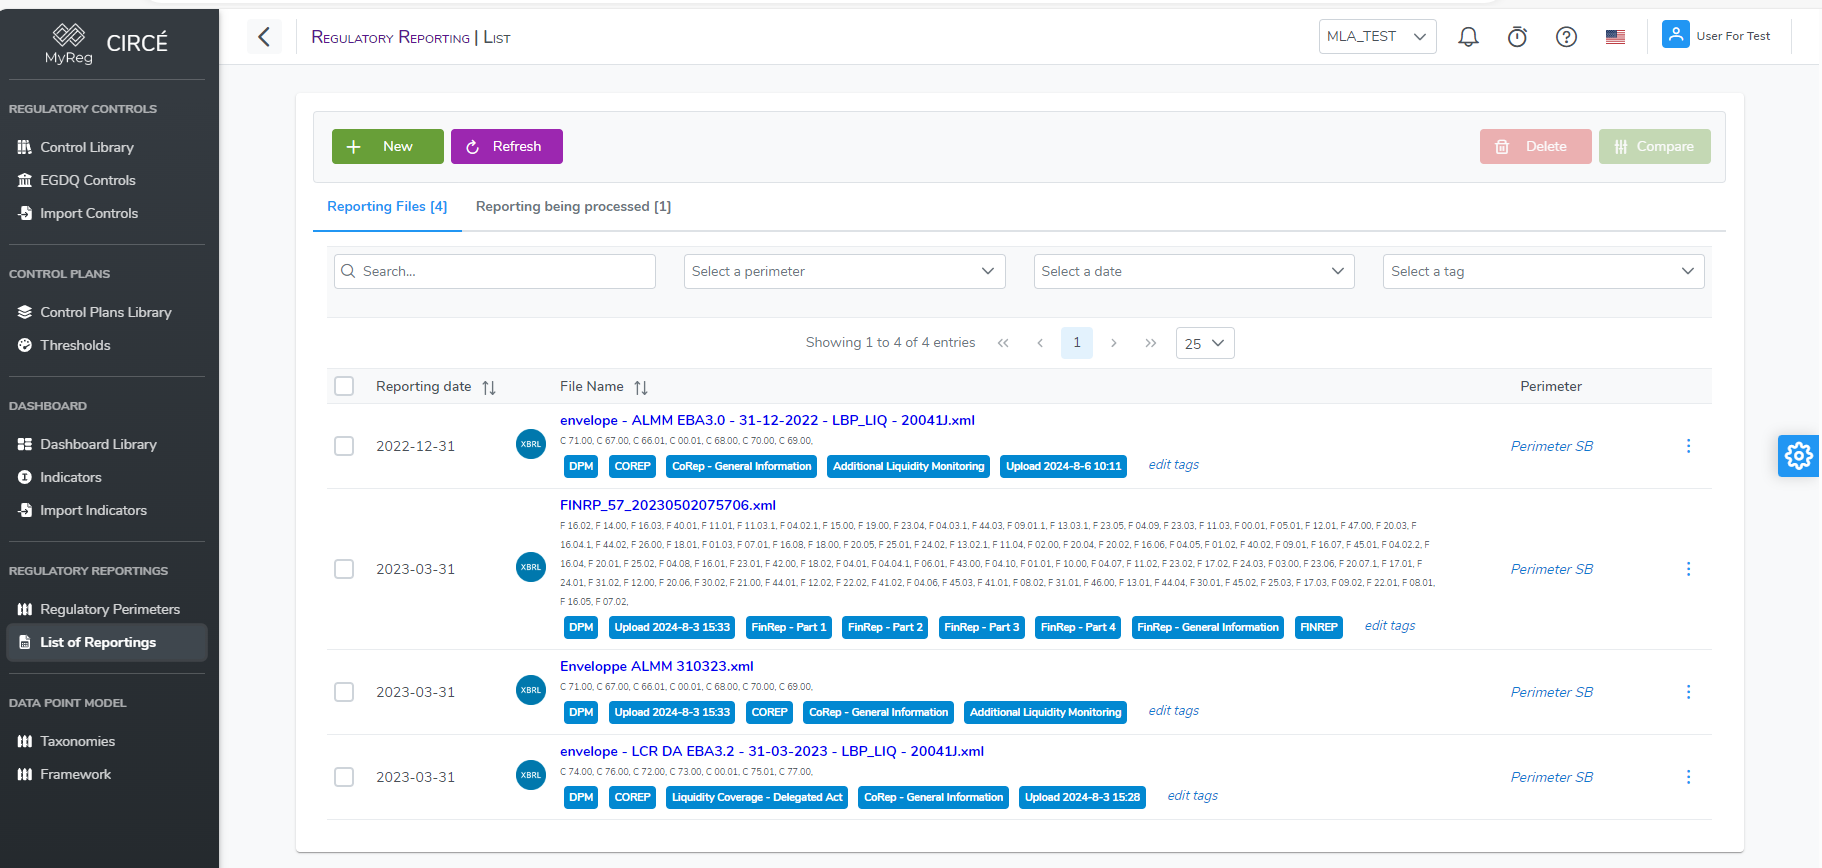Open the US flag language selector
Screen dimensions: 1822x868
coord(1615,37)
